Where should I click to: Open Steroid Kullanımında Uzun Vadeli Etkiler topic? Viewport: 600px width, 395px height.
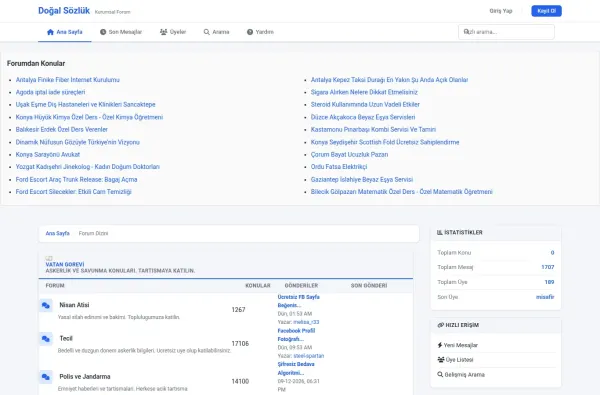(x=365, y=104)
